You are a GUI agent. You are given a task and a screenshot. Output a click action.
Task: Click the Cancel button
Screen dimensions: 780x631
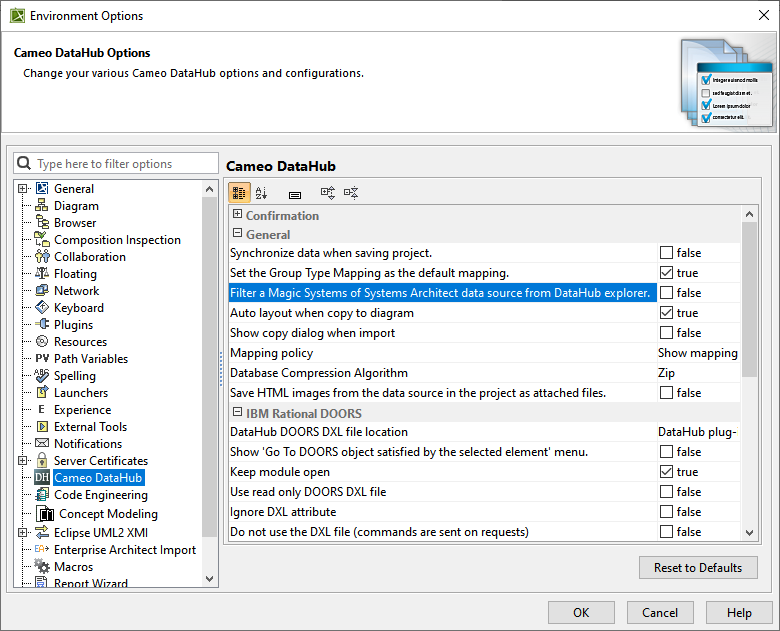tap(660, 613)
